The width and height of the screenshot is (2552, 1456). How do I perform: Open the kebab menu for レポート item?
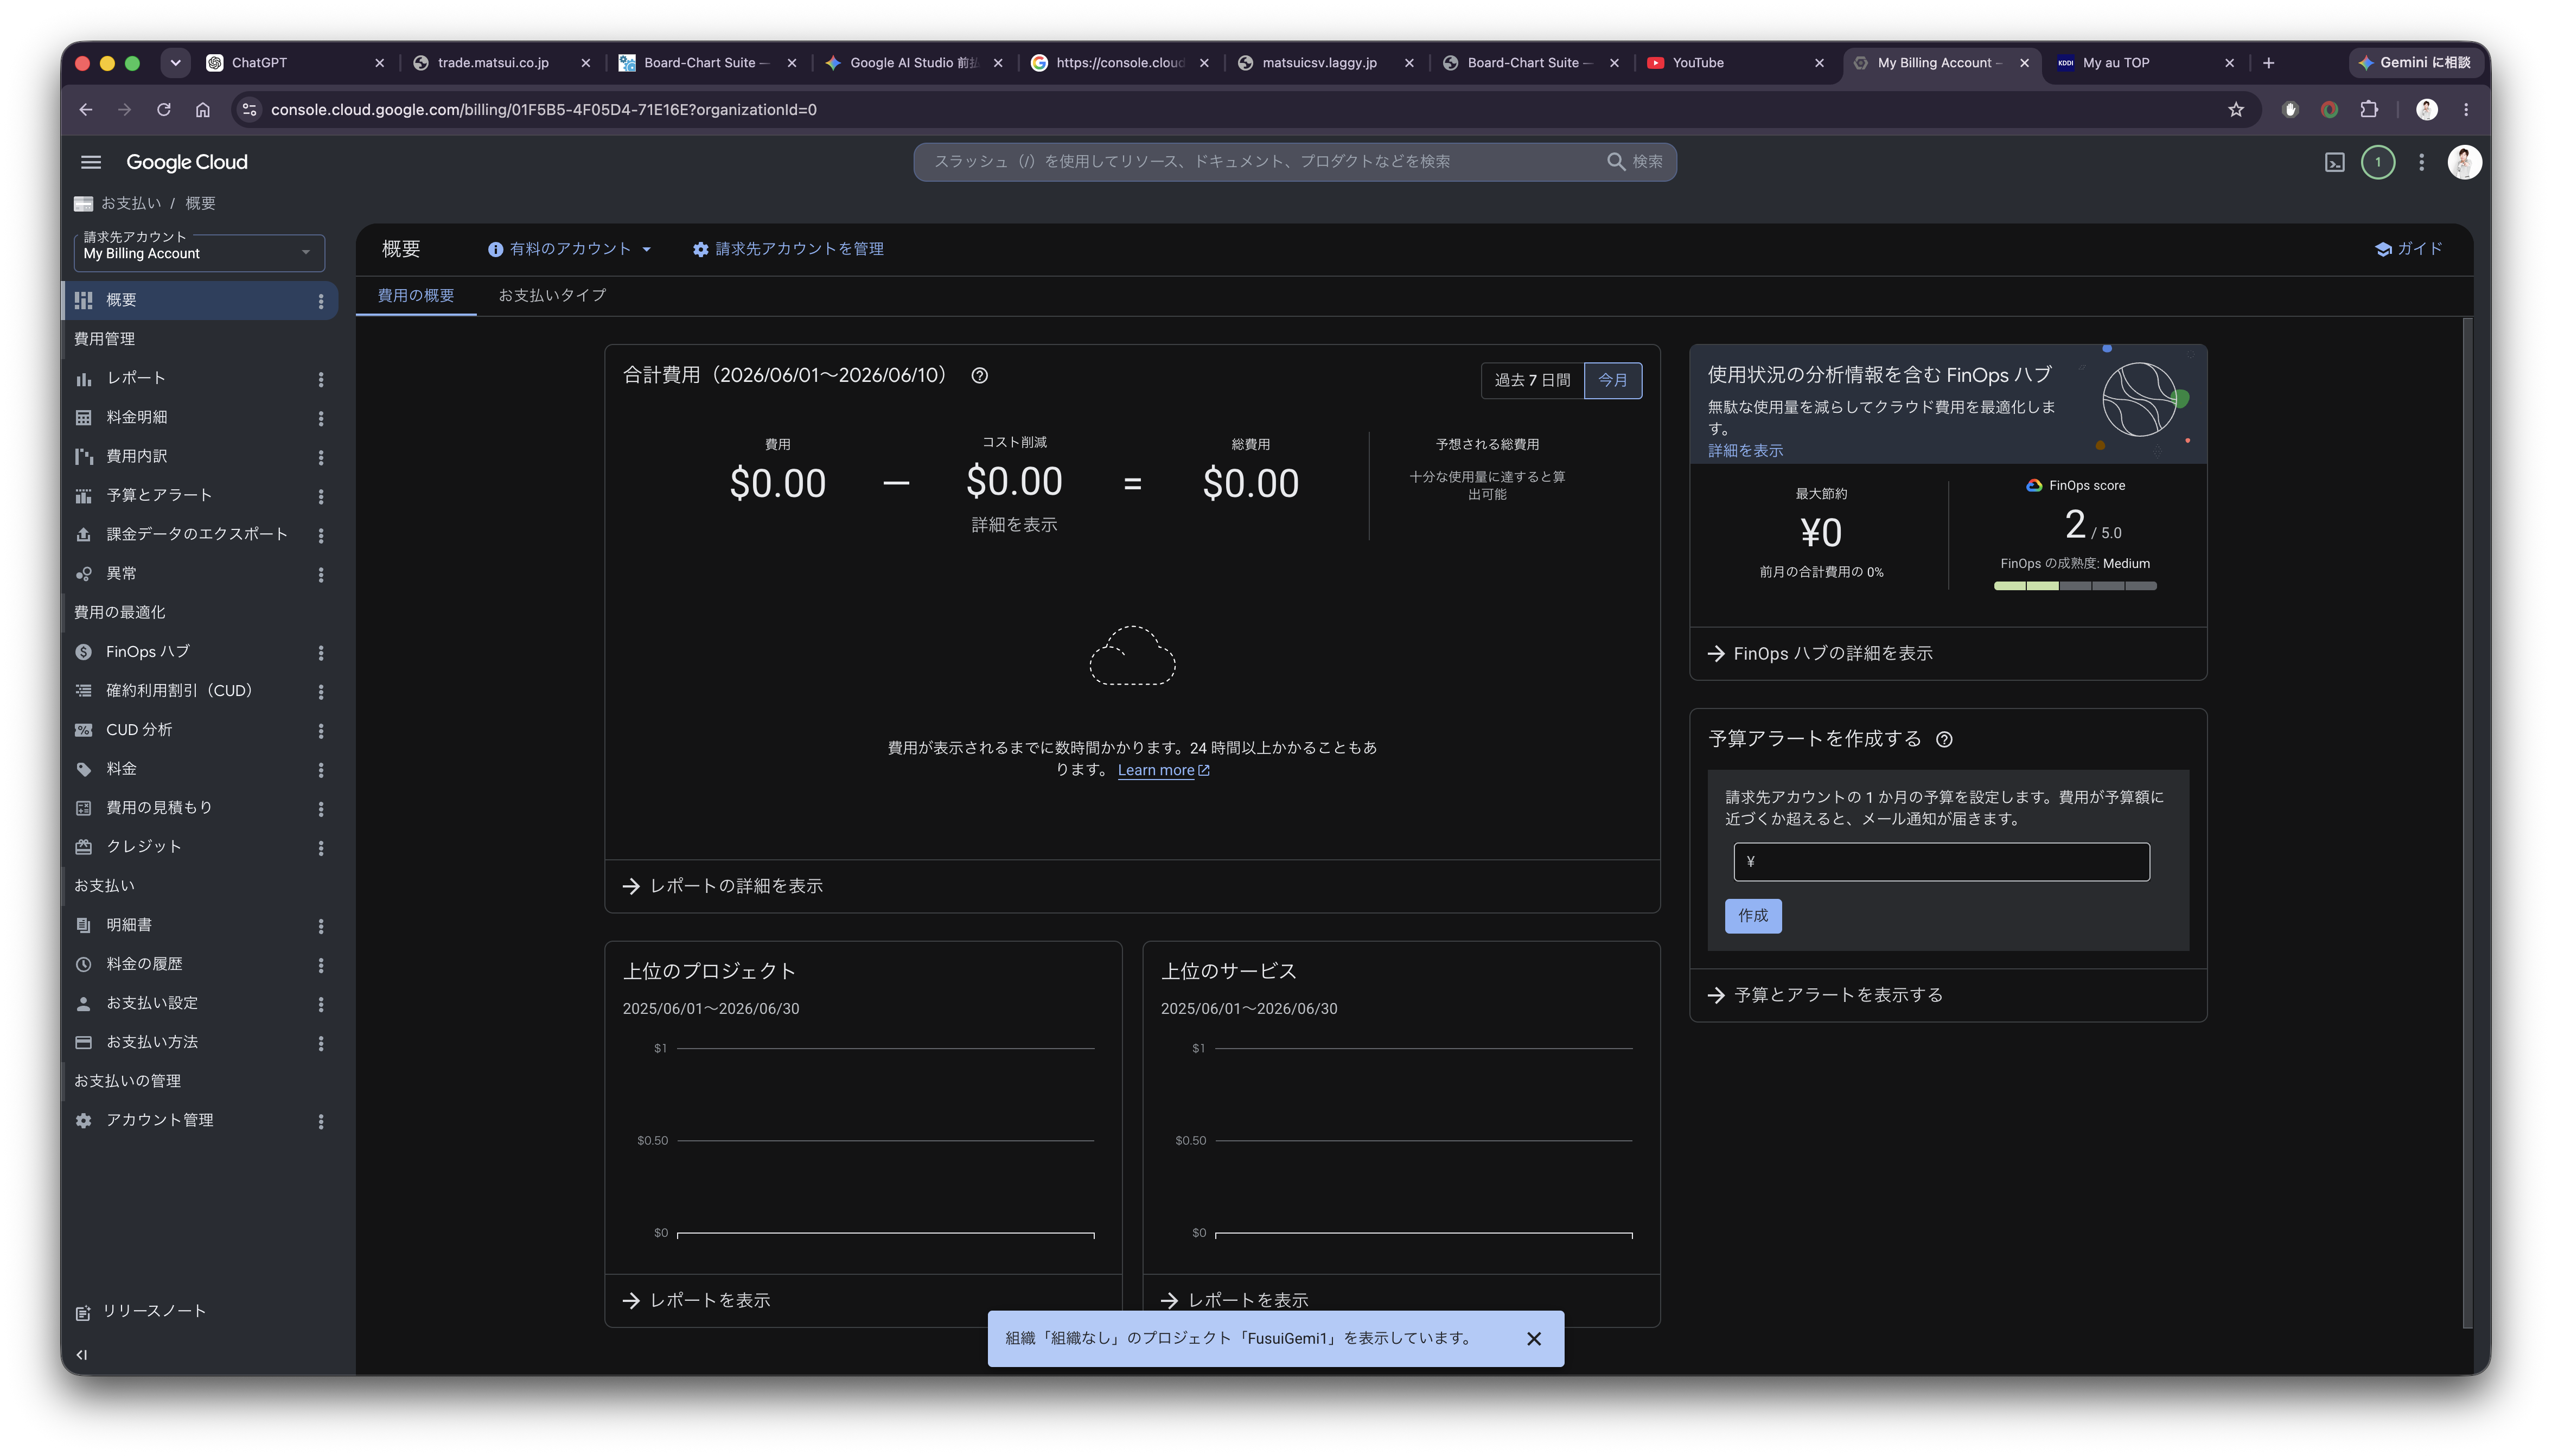point(321,379)
